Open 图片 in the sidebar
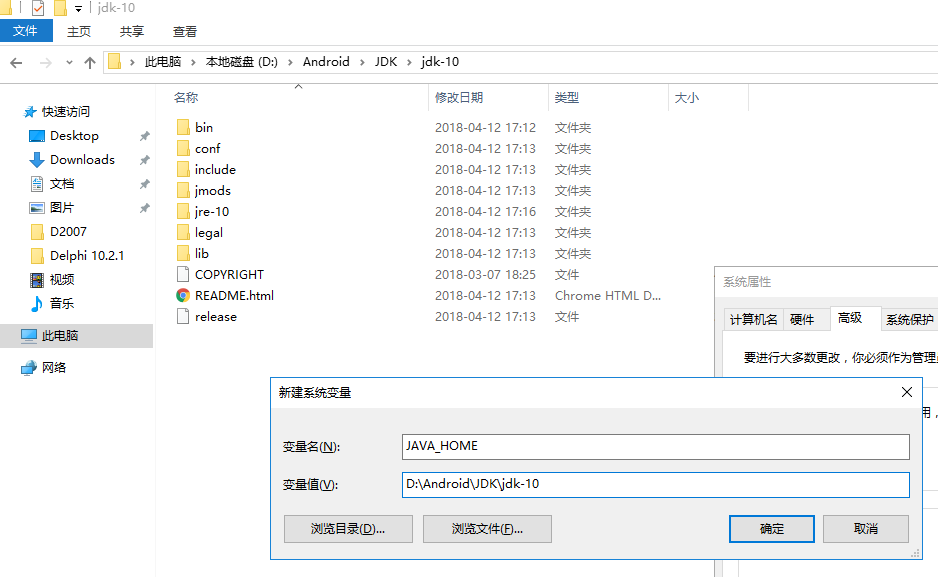The width and height of the screenshot is (938, 577). (62, 207)
